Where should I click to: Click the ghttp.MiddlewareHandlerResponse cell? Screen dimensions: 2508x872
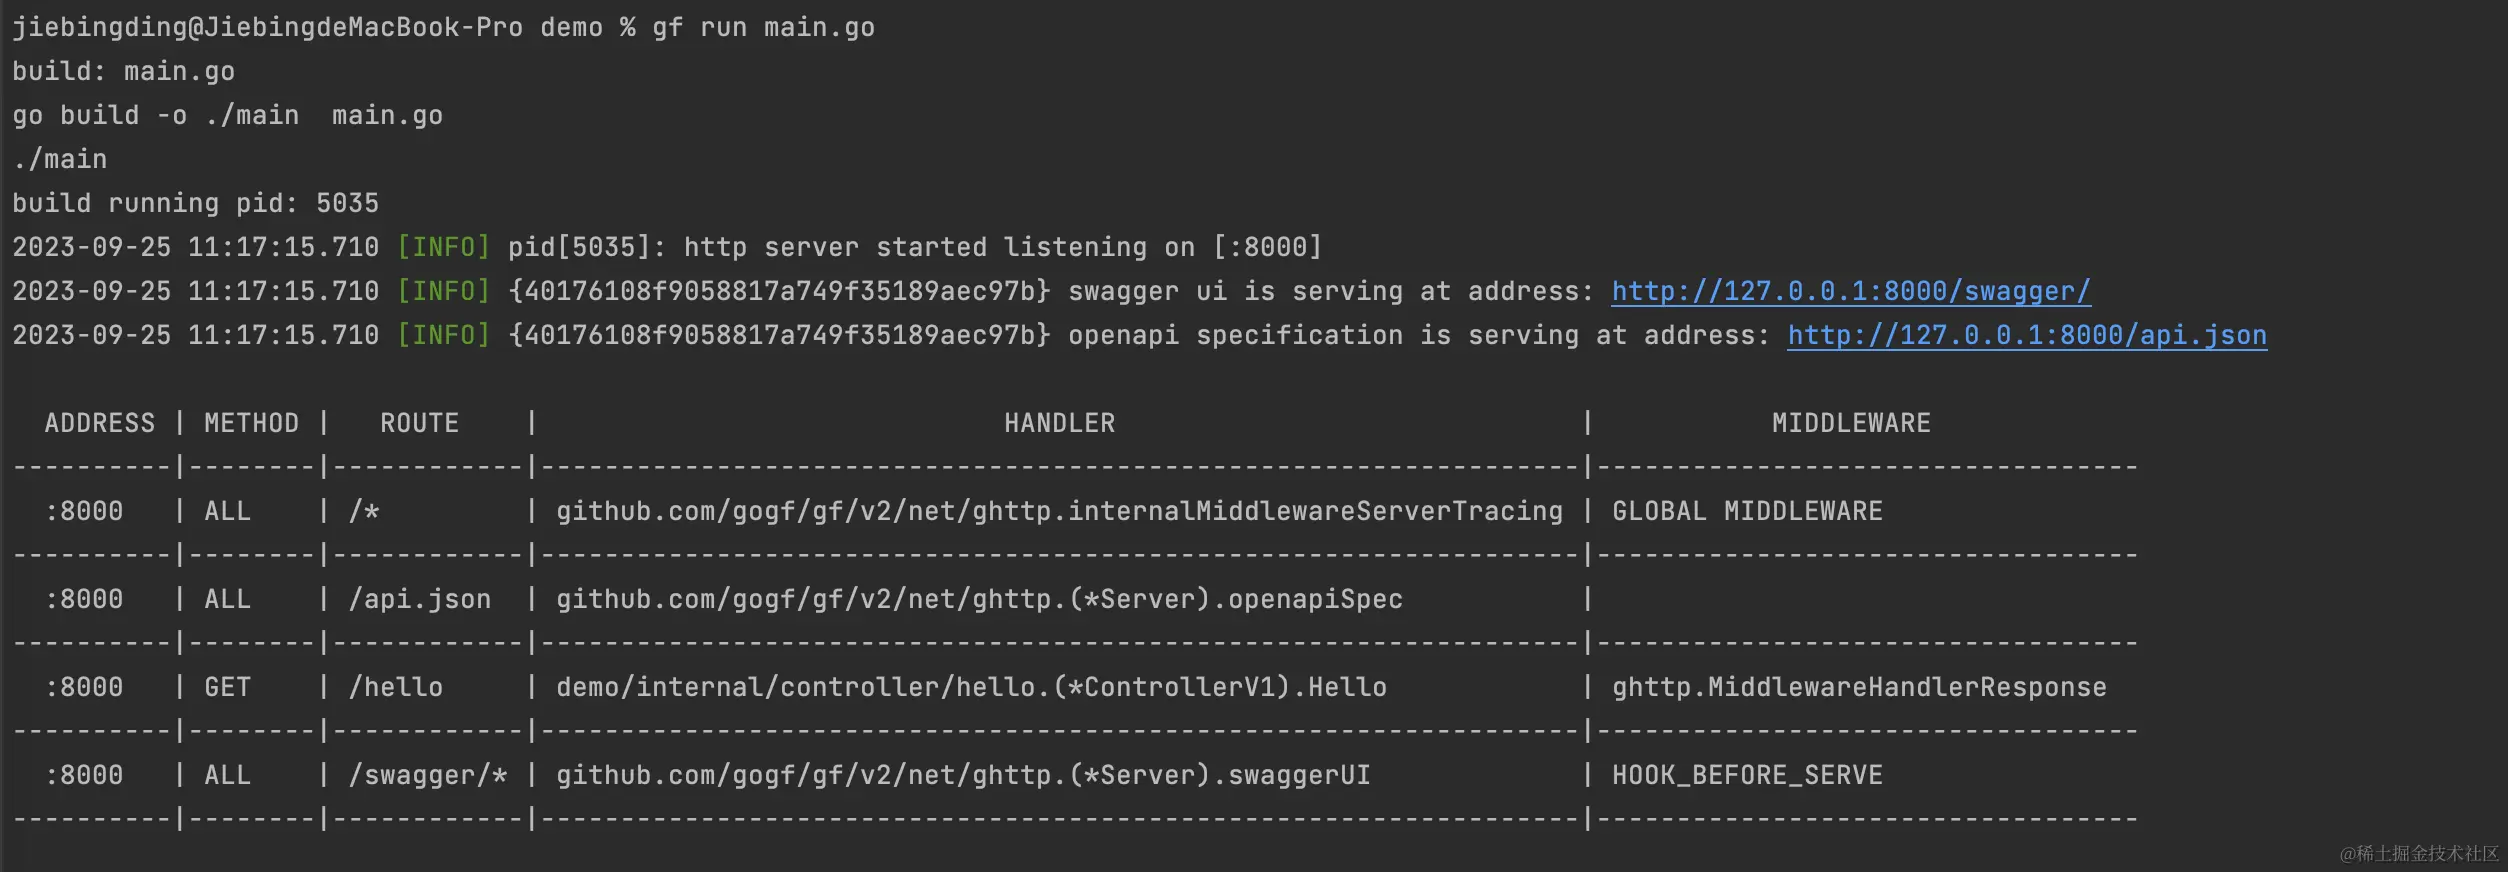pyautogui.click(x=1859, y=687)
